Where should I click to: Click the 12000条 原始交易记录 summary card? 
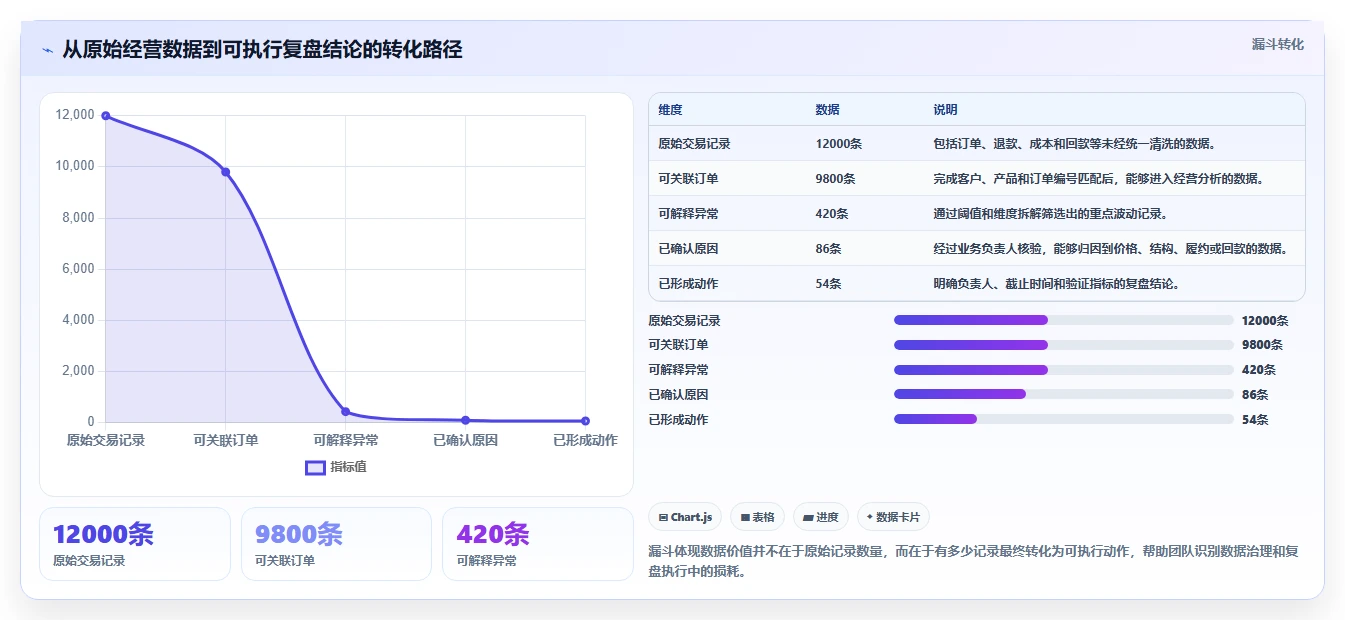pos(135,544)
